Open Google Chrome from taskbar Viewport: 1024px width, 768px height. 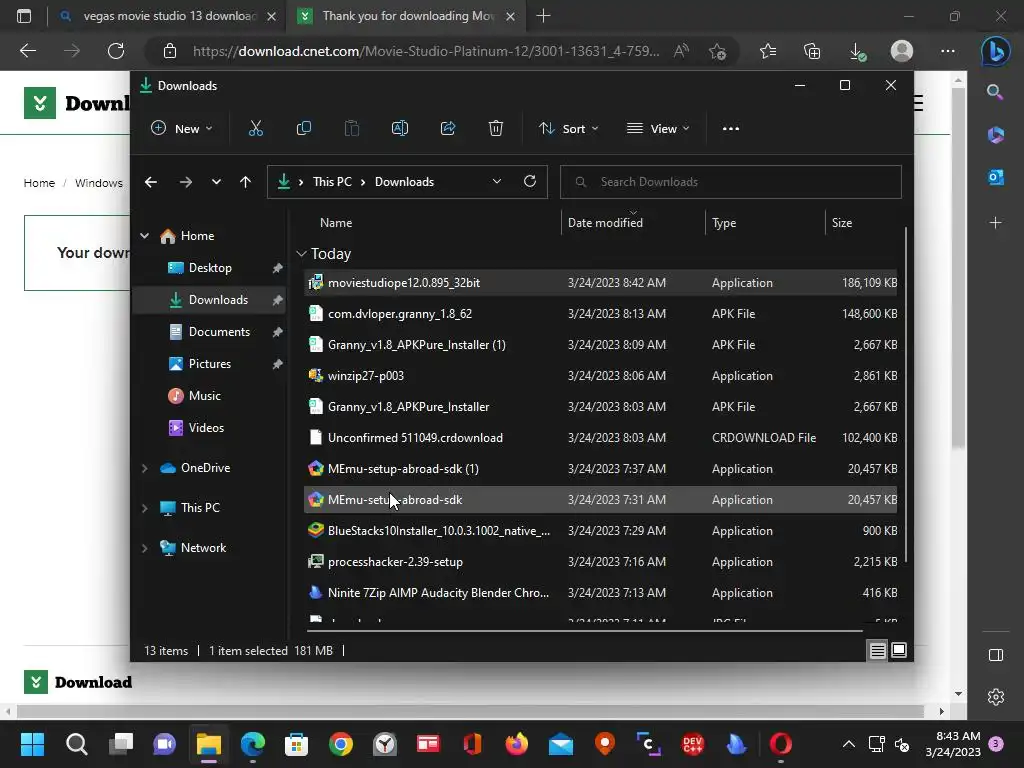341,744
